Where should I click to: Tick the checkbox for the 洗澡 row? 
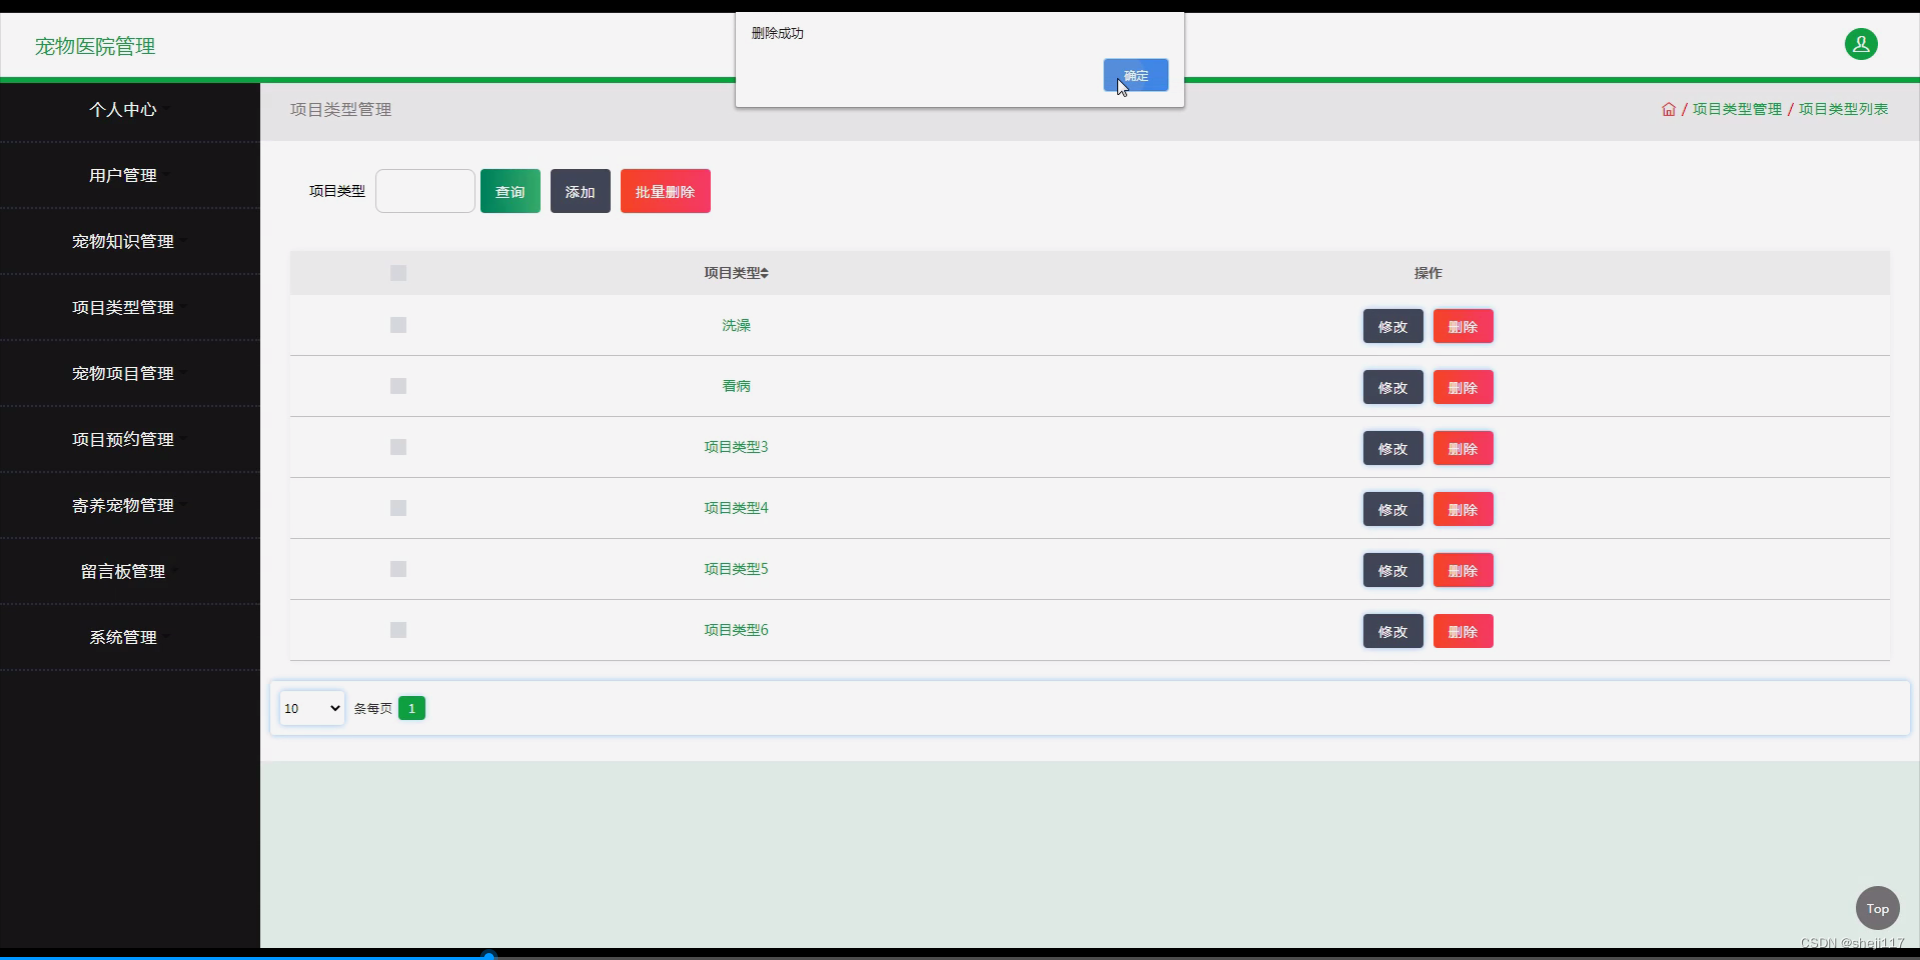398,325
